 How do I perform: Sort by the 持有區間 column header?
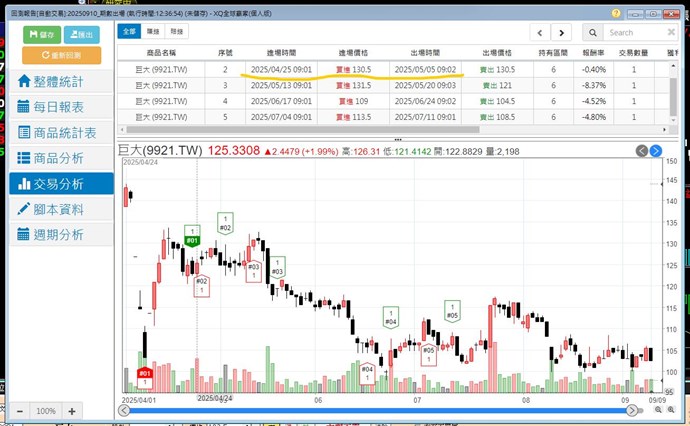pyautogui.click(x=553, y=53)
